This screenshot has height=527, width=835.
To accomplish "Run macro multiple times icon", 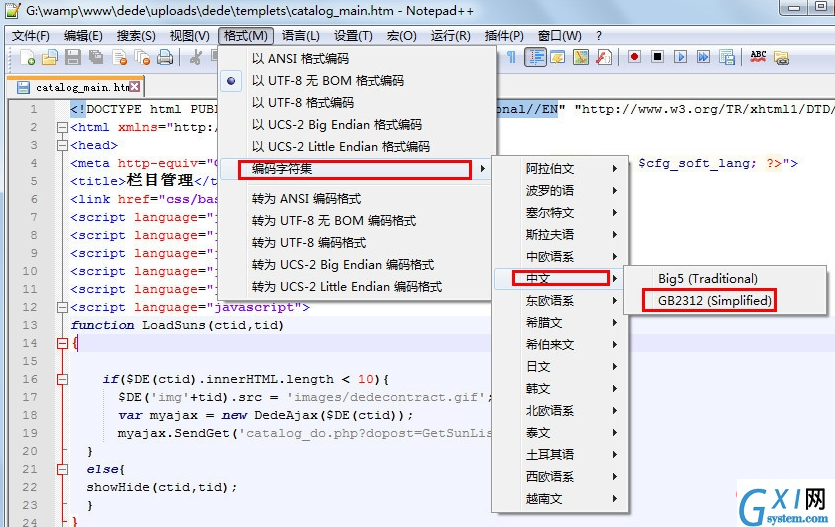I will [x=703, y=57].
